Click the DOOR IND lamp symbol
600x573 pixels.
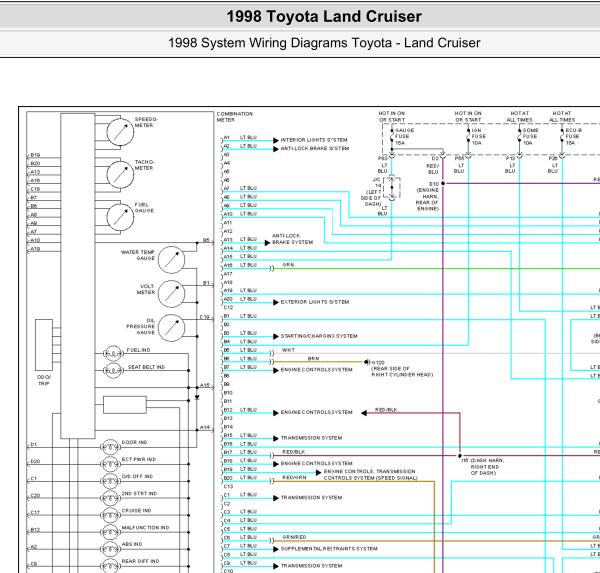(110, 447)
